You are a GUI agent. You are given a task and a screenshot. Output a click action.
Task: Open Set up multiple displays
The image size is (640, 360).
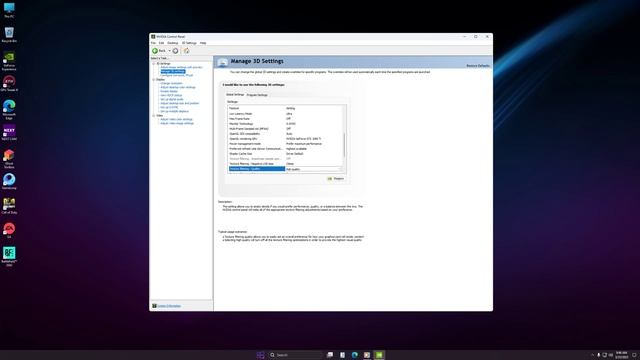click(x=174, y=111)
